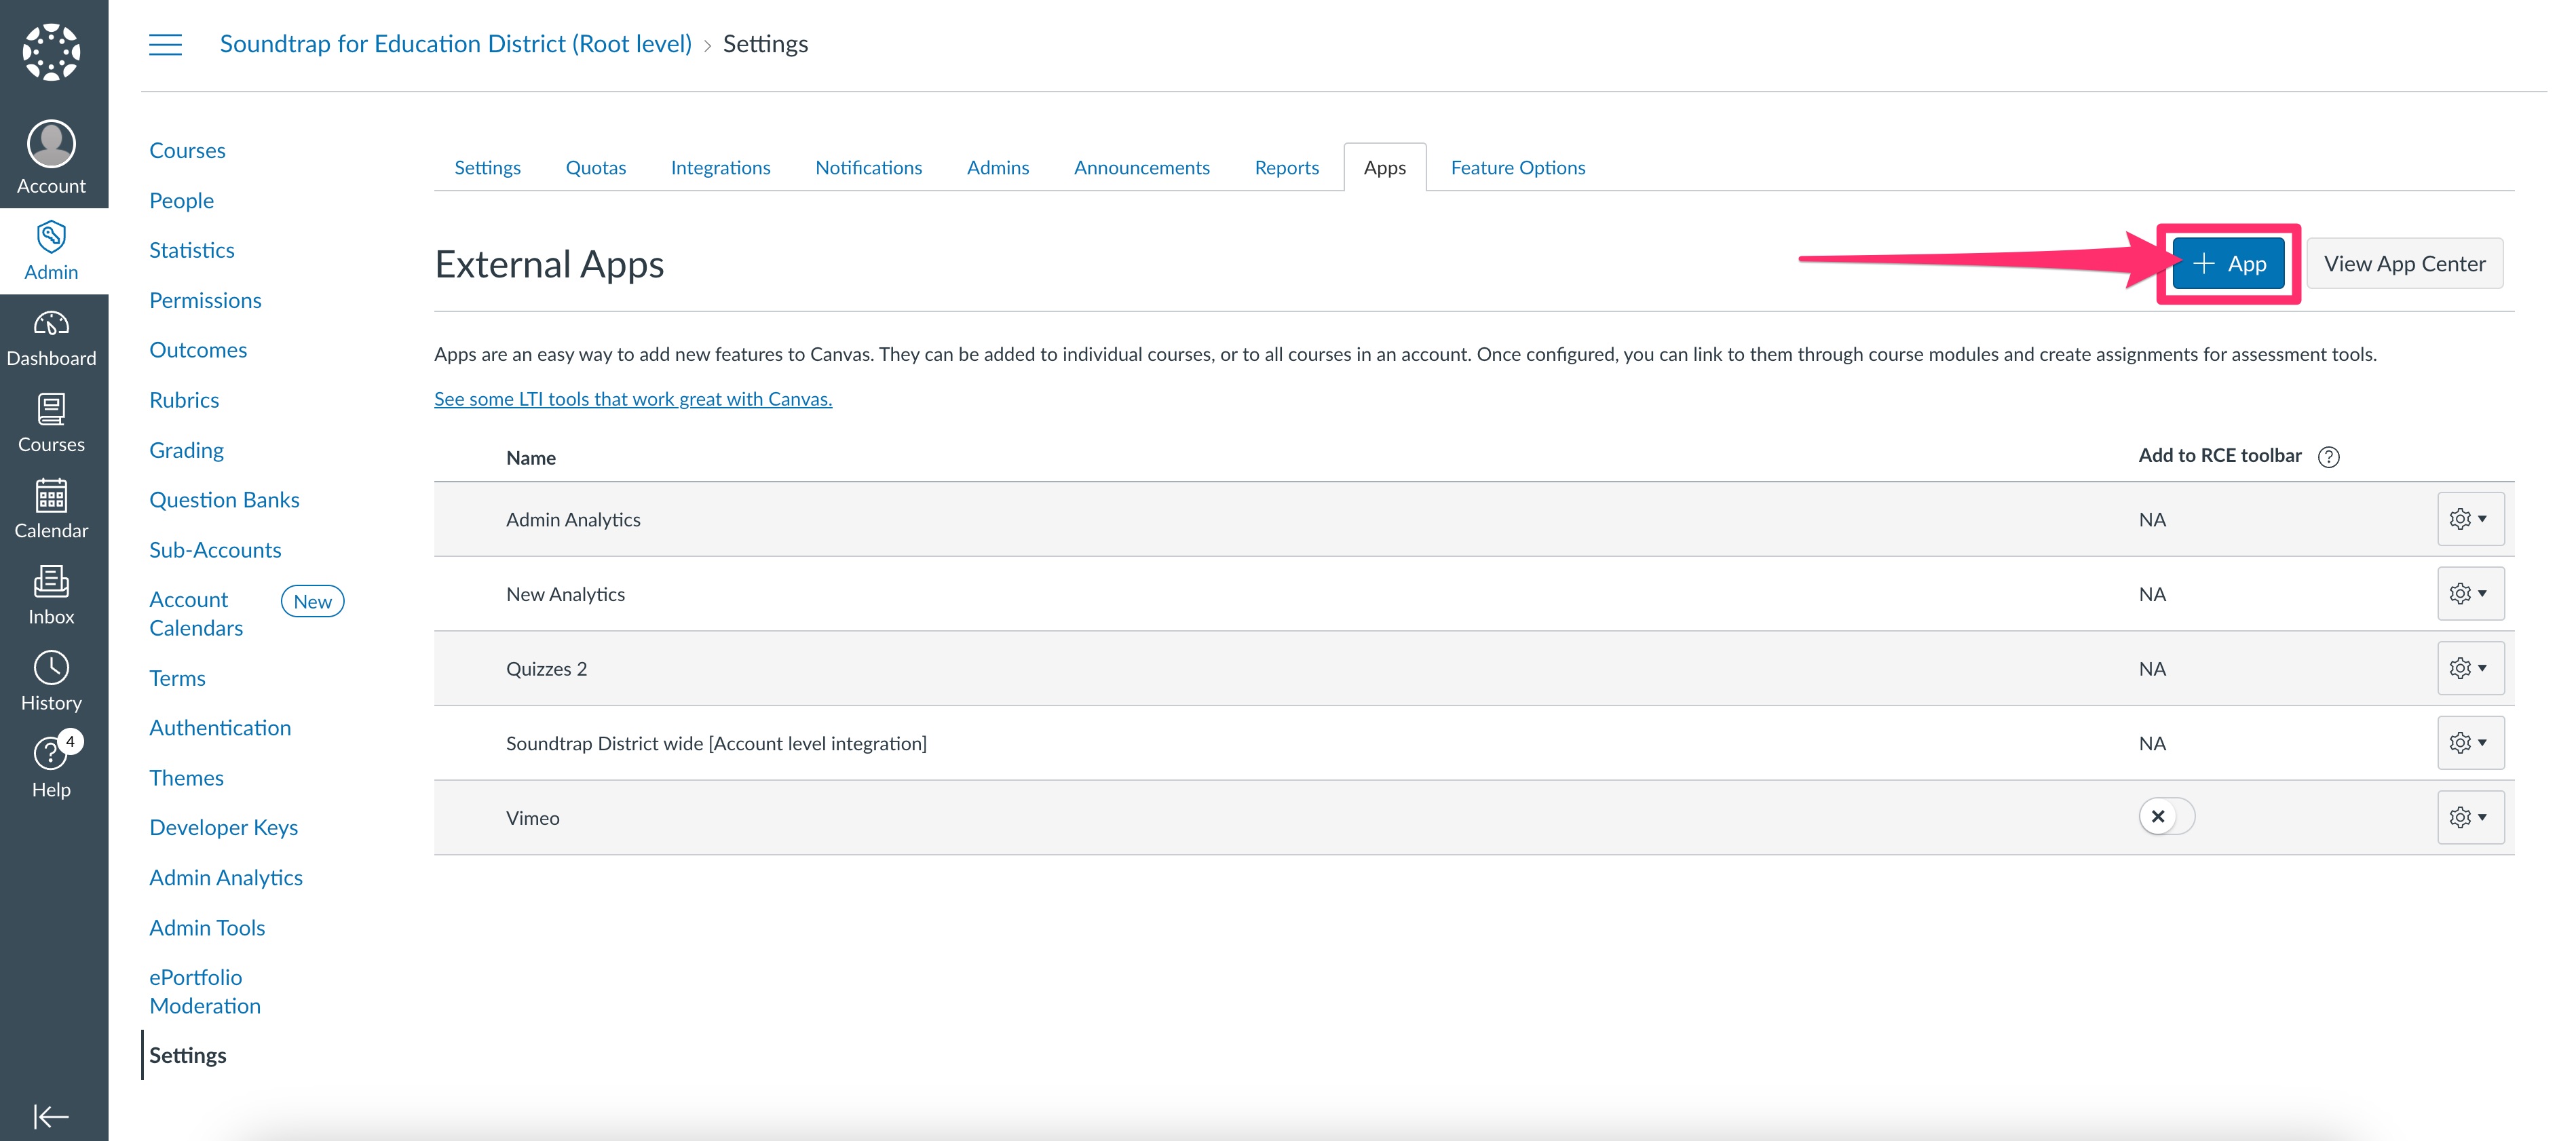Open the settings gear for Quizzes 2

pos(2470,668)
